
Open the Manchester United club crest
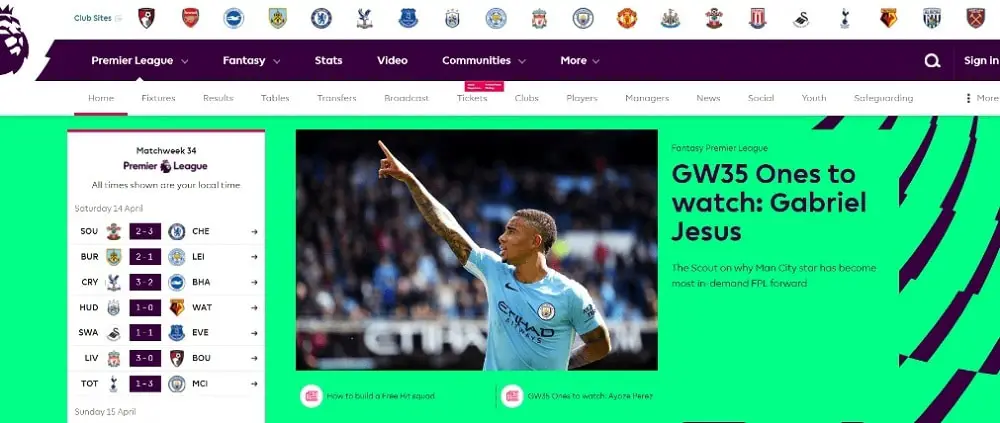(627, 18)
